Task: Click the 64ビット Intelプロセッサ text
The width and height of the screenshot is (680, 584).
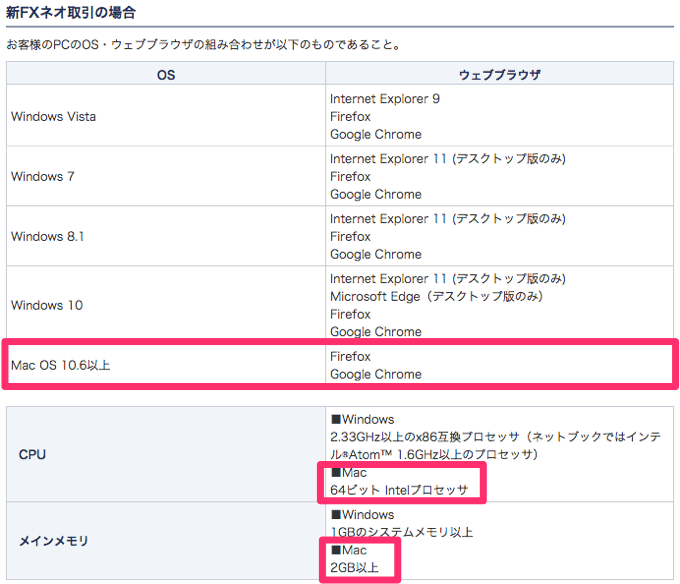Action: coord(399,491)
